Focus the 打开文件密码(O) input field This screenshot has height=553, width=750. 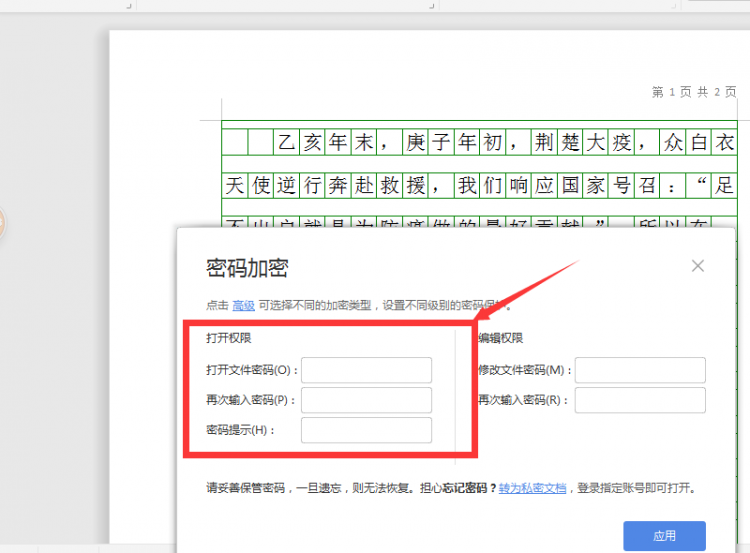point(366,370)
